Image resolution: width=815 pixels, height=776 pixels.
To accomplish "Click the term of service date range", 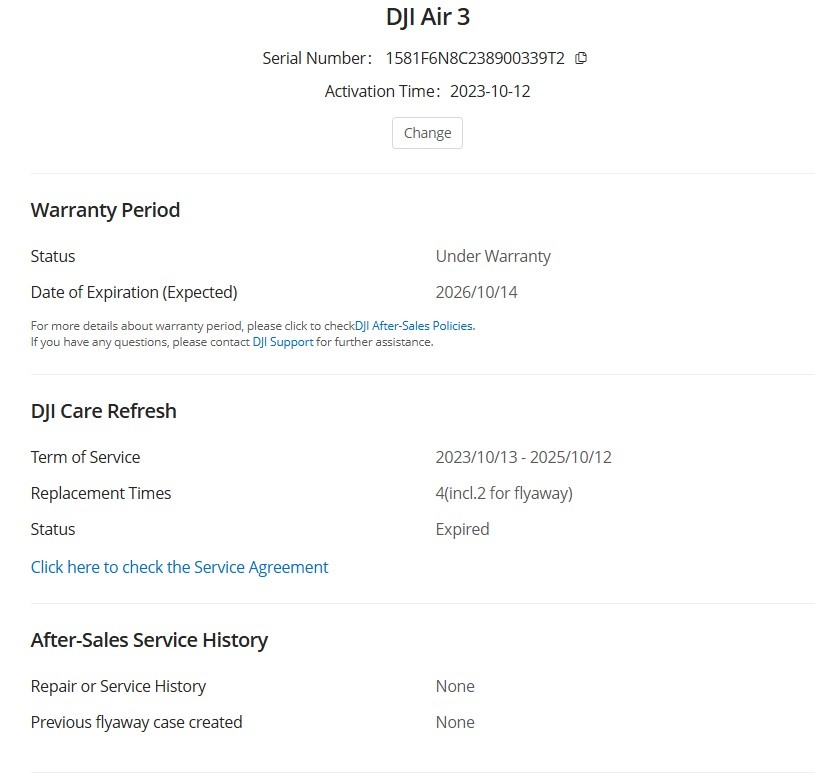I will point(523,457).
